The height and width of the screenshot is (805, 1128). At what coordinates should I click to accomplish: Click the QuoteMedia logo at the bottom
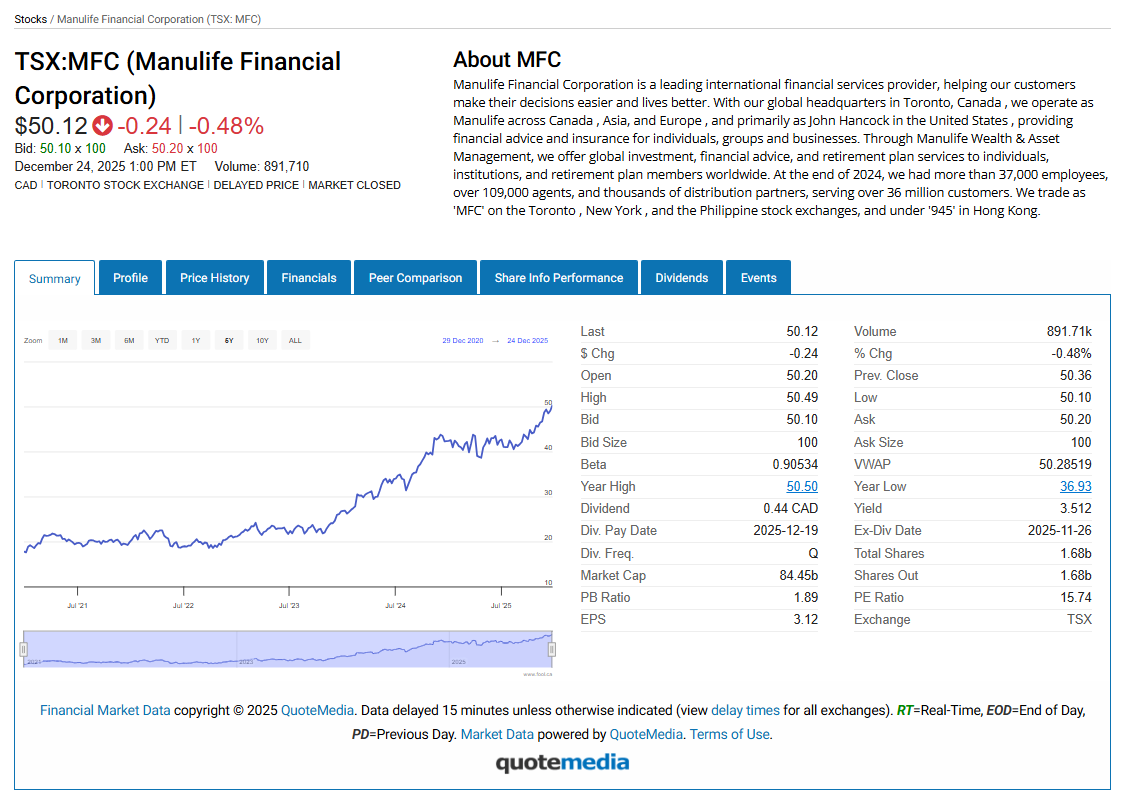[563, 763]
